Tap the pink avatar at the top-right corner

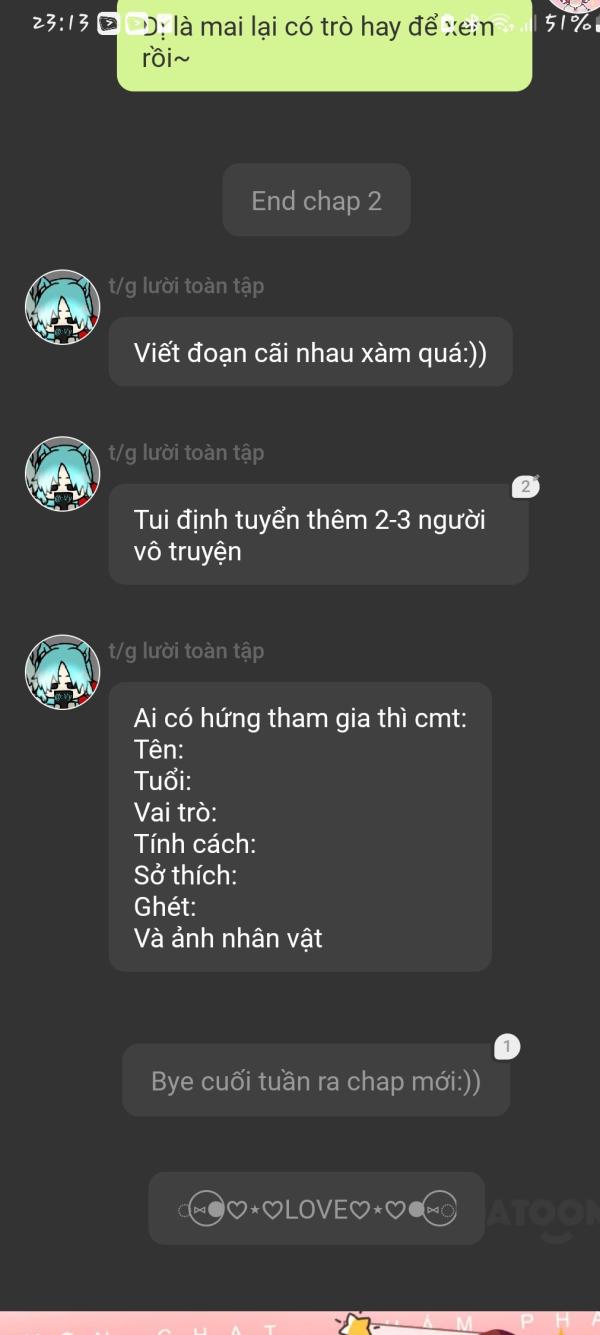point(573,8)
